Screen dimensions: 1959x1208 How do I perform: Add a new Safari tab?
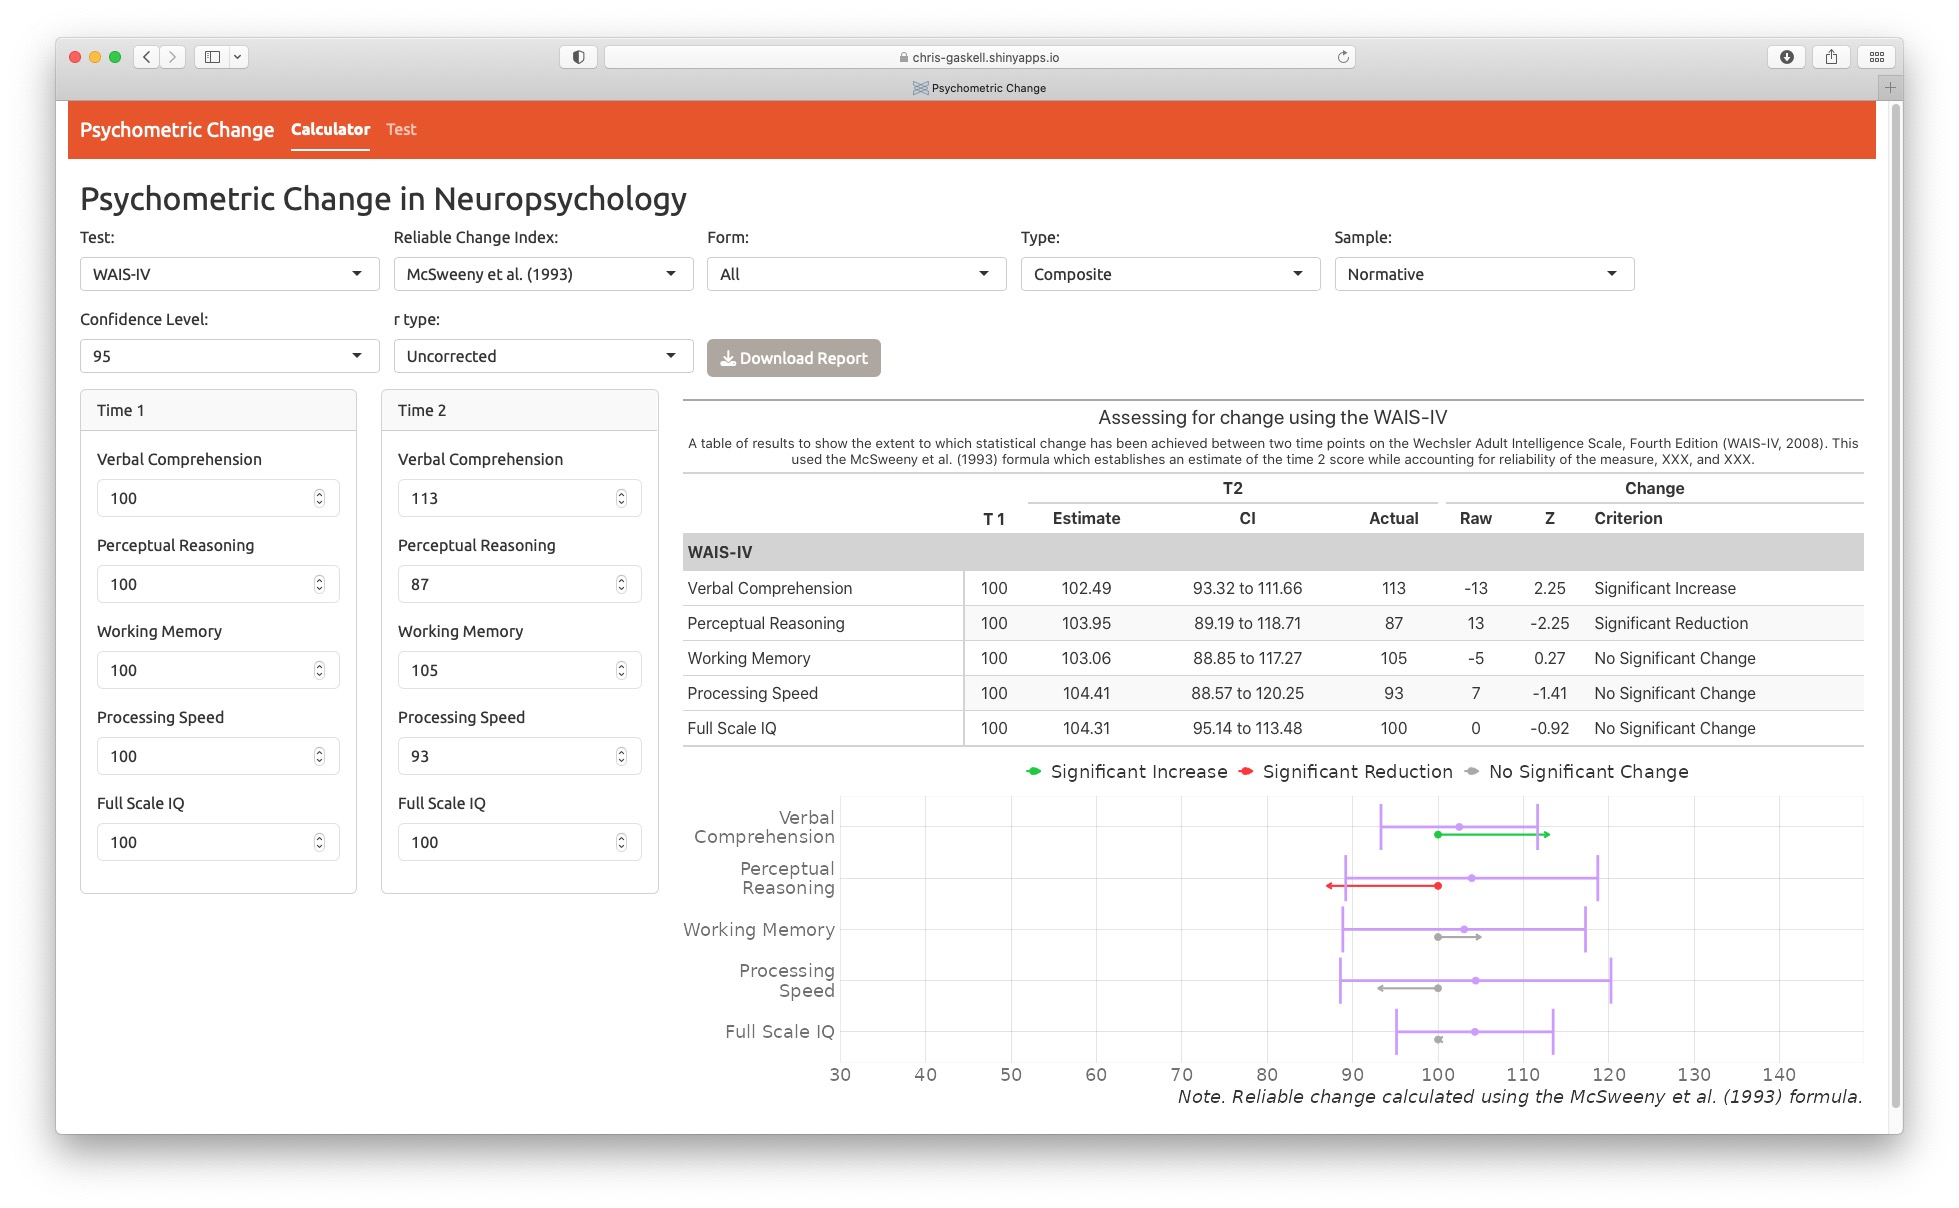tap(1890, 88)
